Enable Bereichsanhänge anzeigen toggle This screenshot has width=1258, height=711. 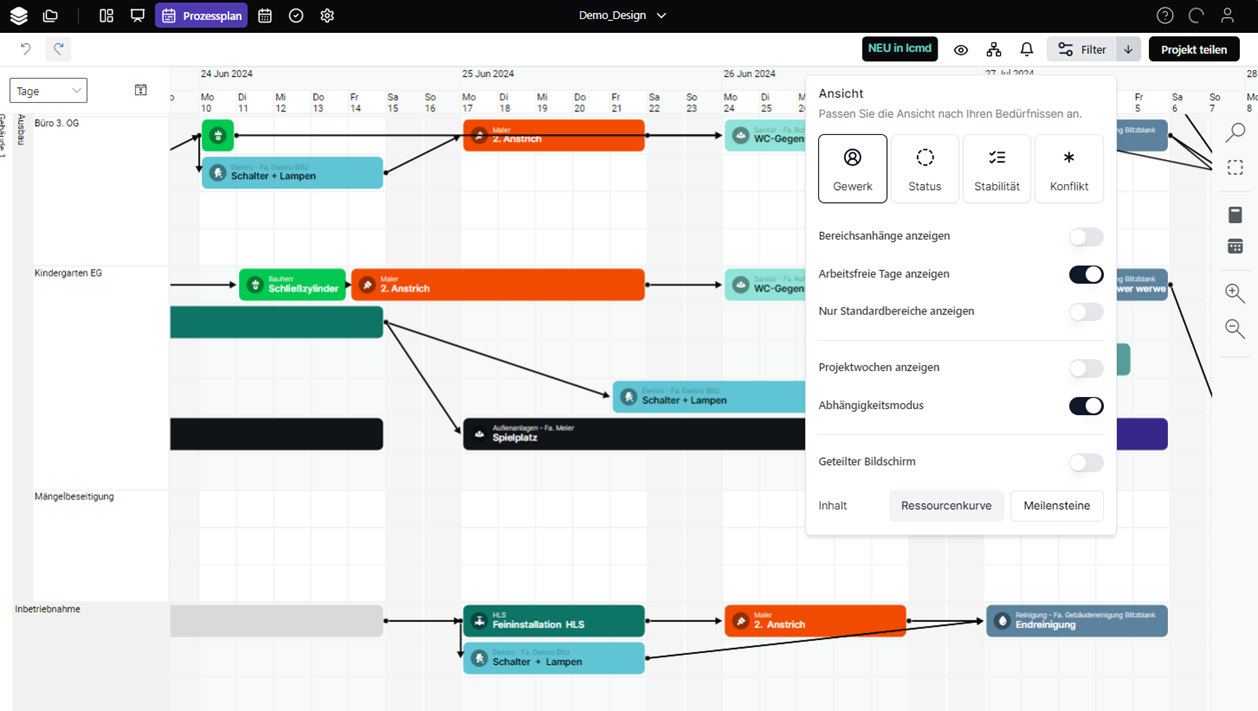coord(1085,237)
